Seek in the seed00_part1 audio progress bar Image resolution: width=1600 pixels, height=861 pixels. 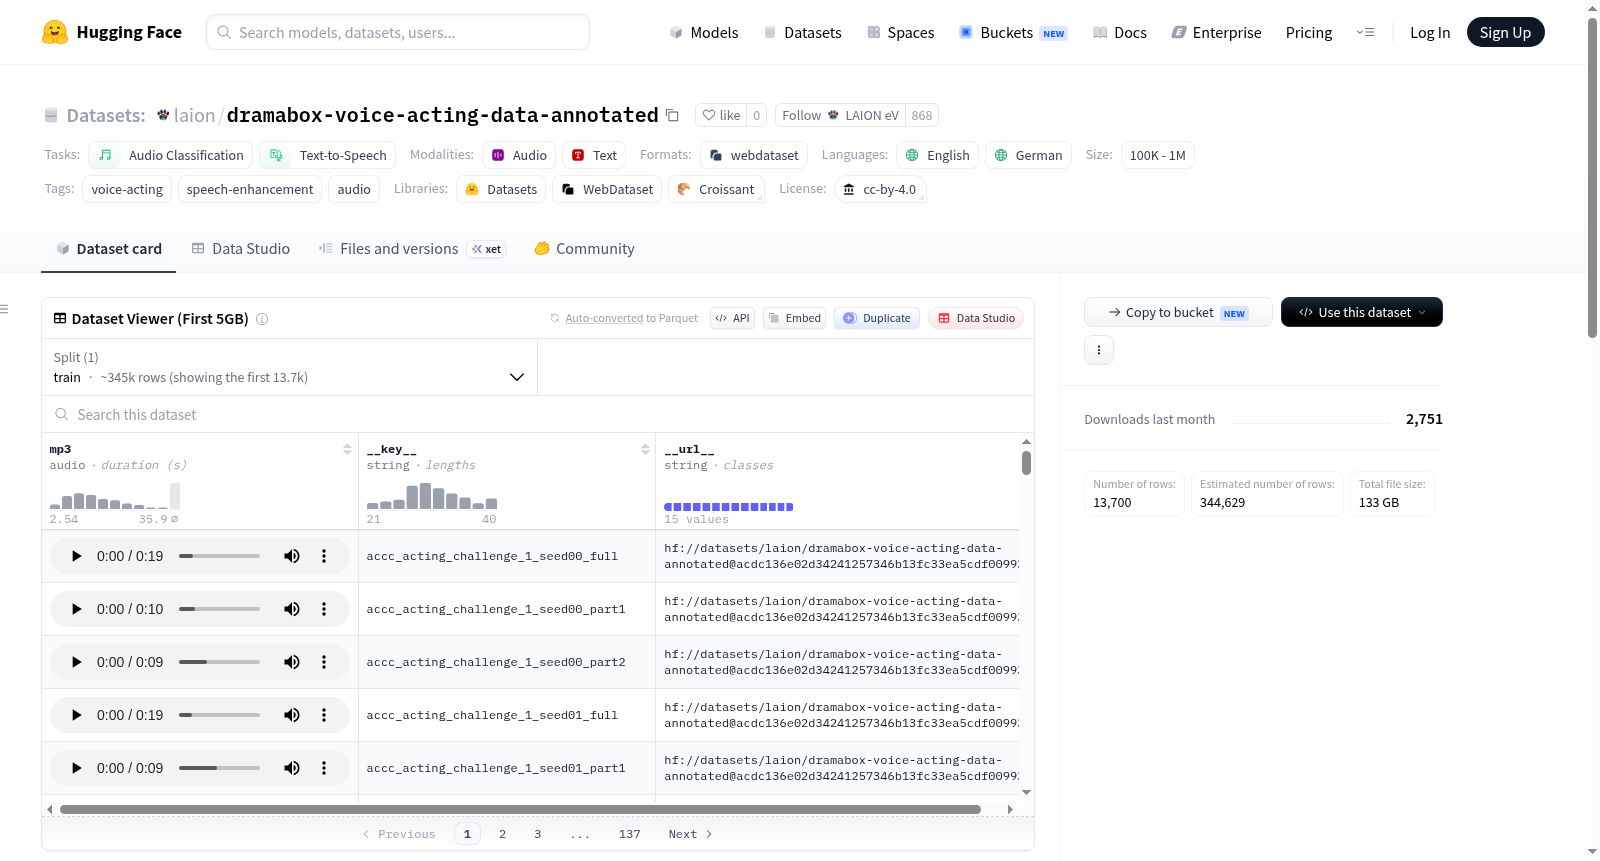[x=219, y=609]
